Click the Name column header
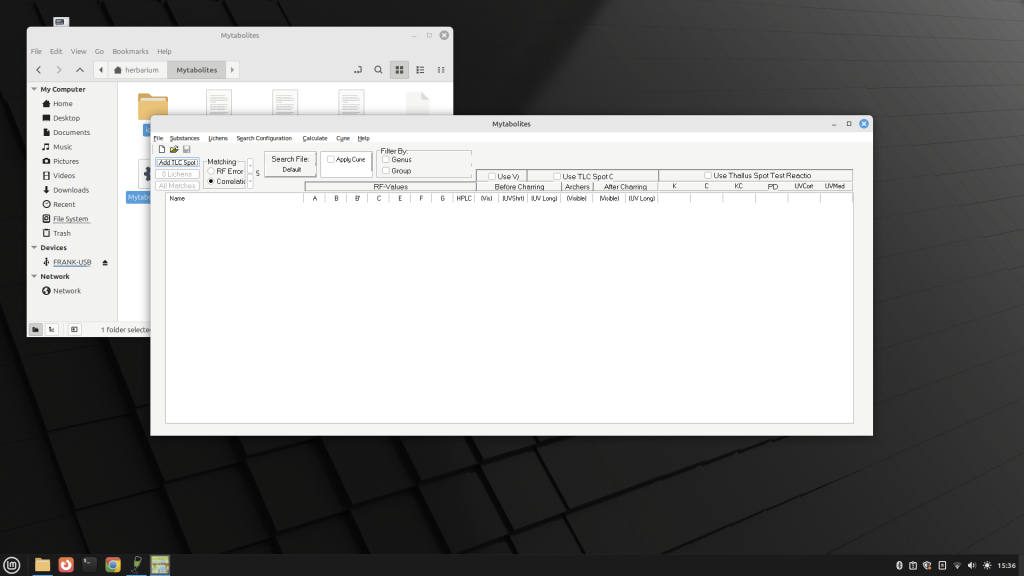The height and width of the screenshot is (576, 1024). coord(178,198)
